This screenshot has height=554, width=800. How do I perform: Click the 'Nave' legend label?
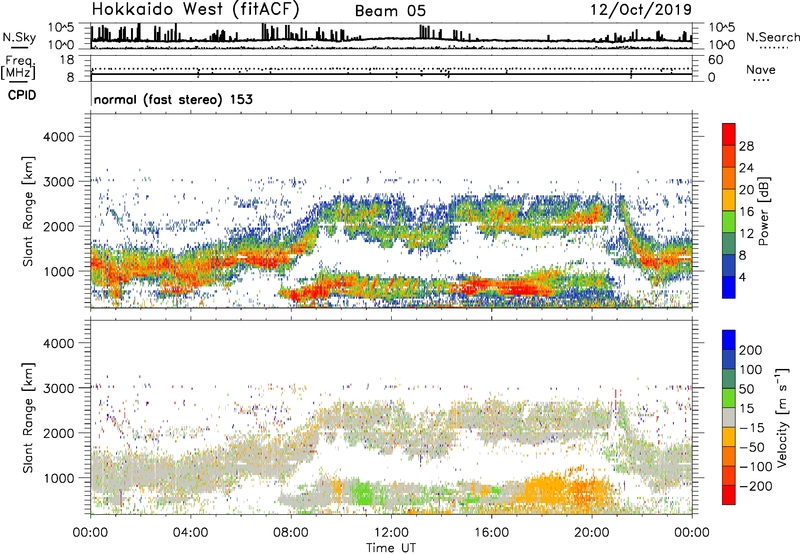click(x=761, y=69)
